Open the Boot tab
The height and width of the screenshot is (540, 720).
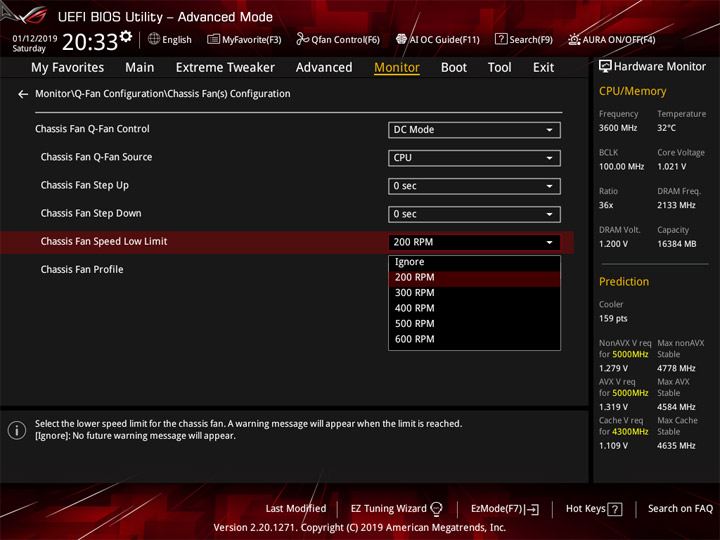[454, 68]
